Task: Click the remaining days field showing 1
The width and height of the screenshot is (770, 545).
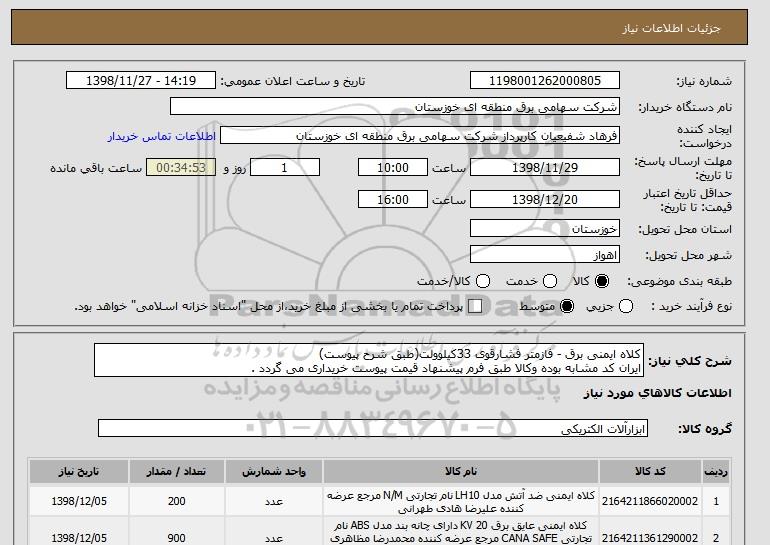Action: click(x=285, y=167)
